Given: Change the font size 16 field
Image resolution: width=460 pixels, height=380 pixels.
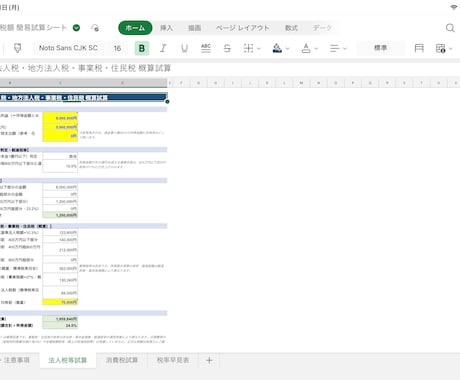Looking at the screenshot, I should pos(117,48).
